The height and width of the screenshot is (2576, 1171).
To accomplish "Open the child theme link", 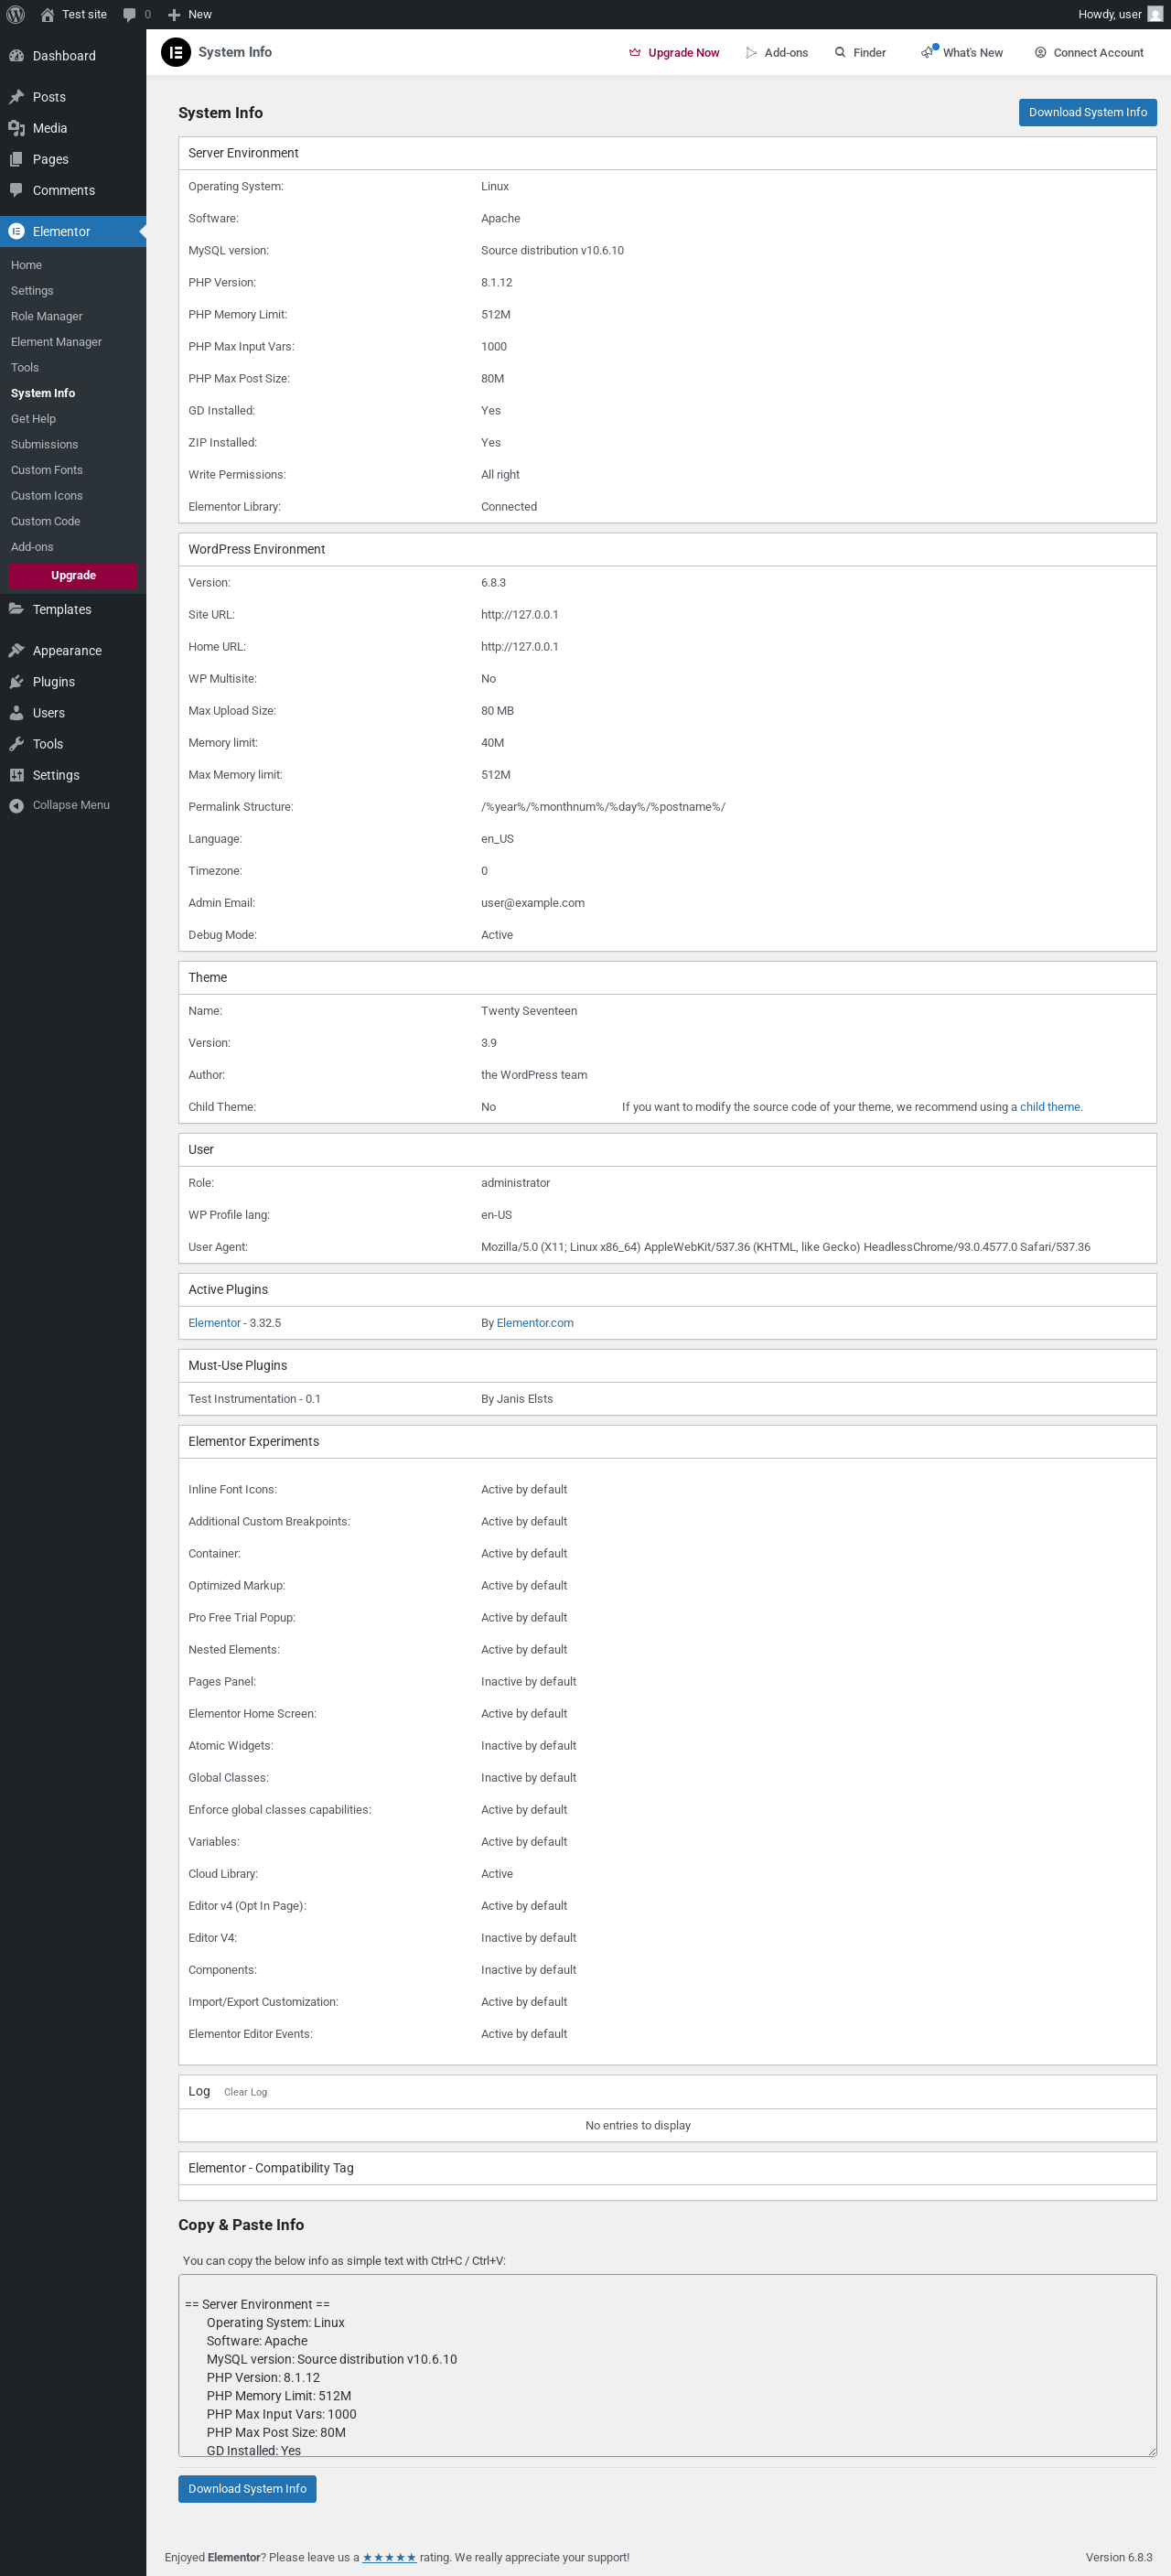I will (1049, 1107).
